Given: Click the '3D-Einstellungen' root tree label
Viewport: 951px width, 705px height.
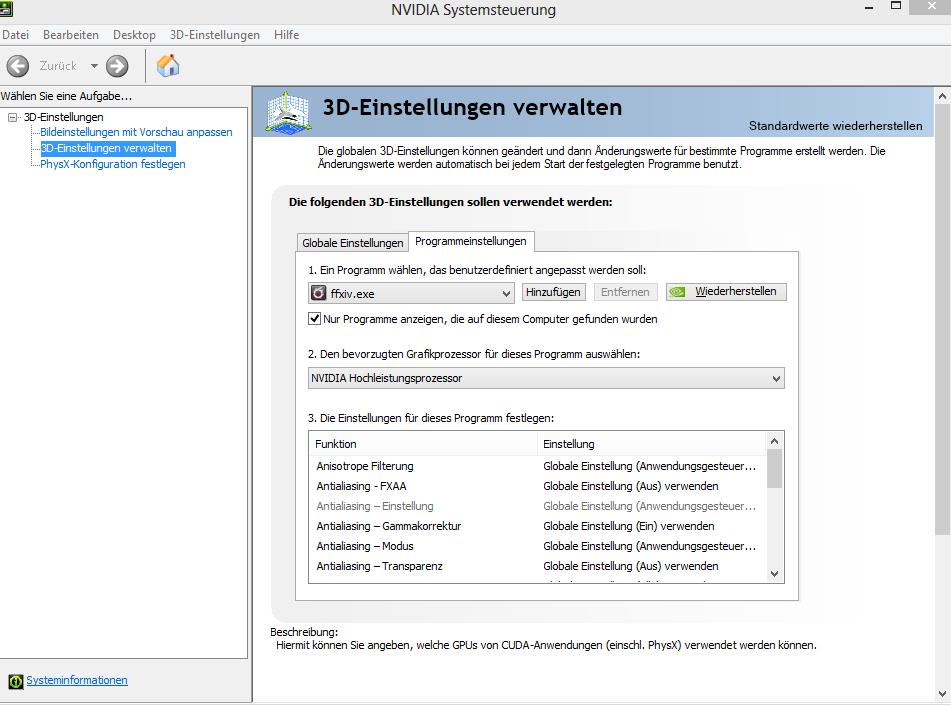Looking at the screenshot, I should (x=64, y=117).
